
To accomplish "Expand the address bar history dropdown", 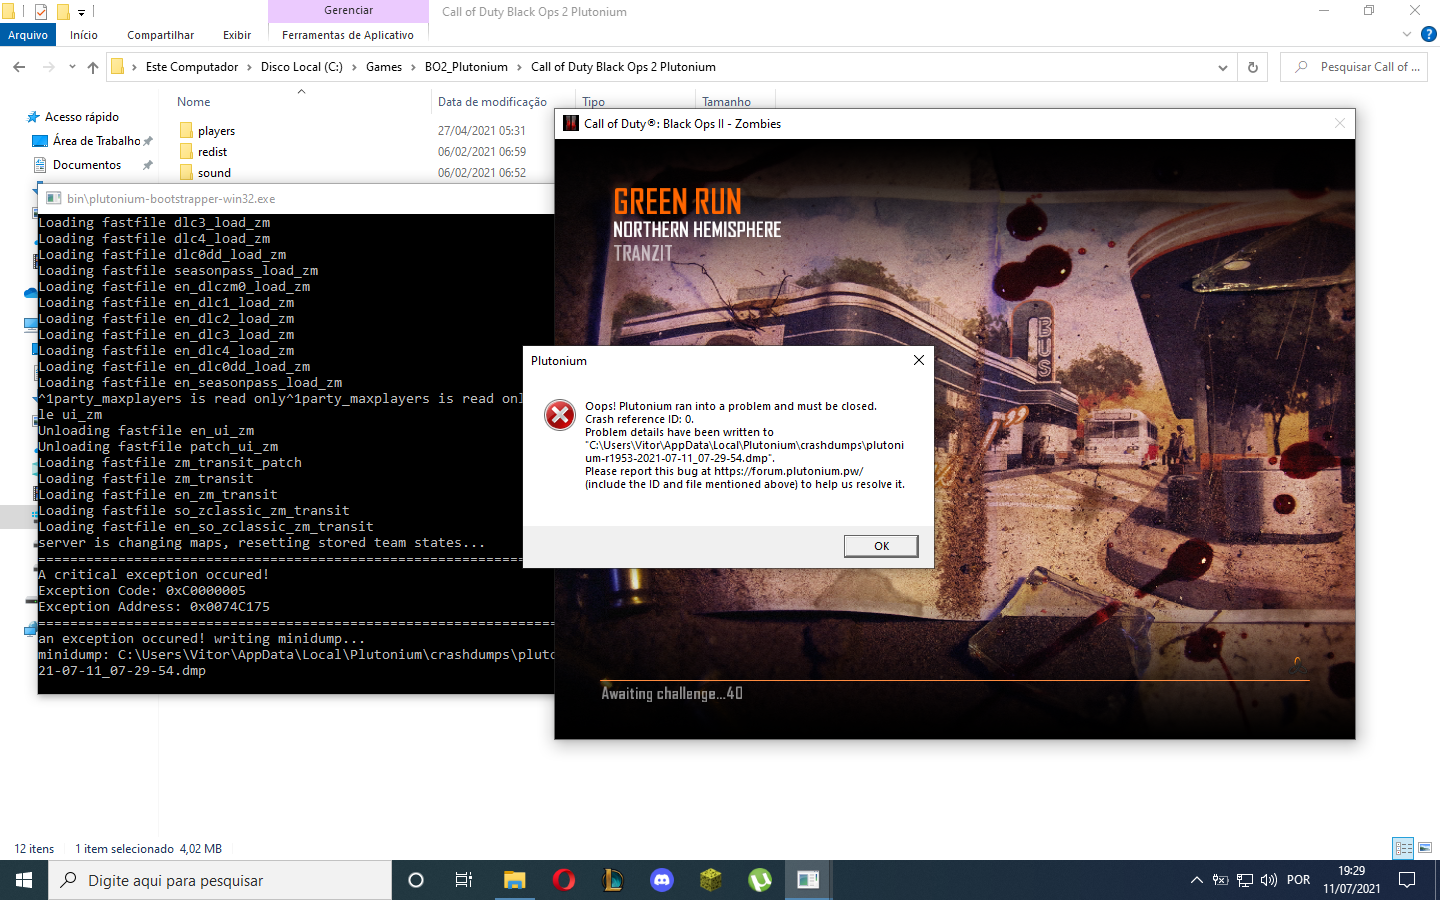I will click(x=1222, y=67).
